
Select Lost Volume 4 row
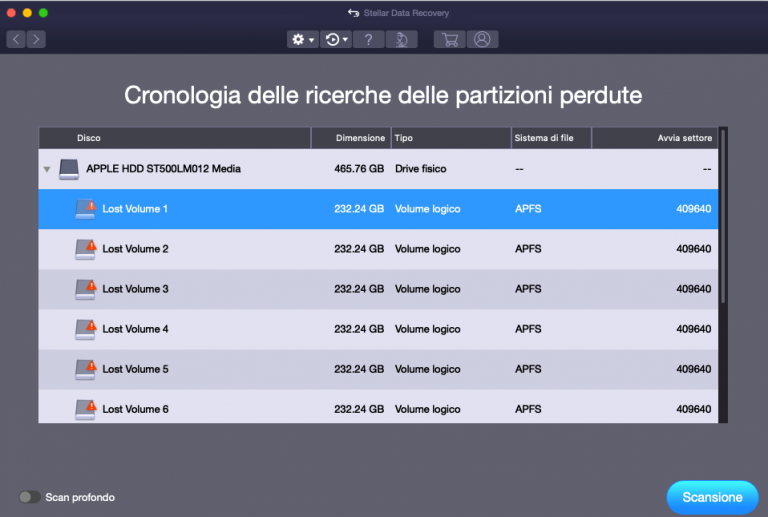point(378,329)
